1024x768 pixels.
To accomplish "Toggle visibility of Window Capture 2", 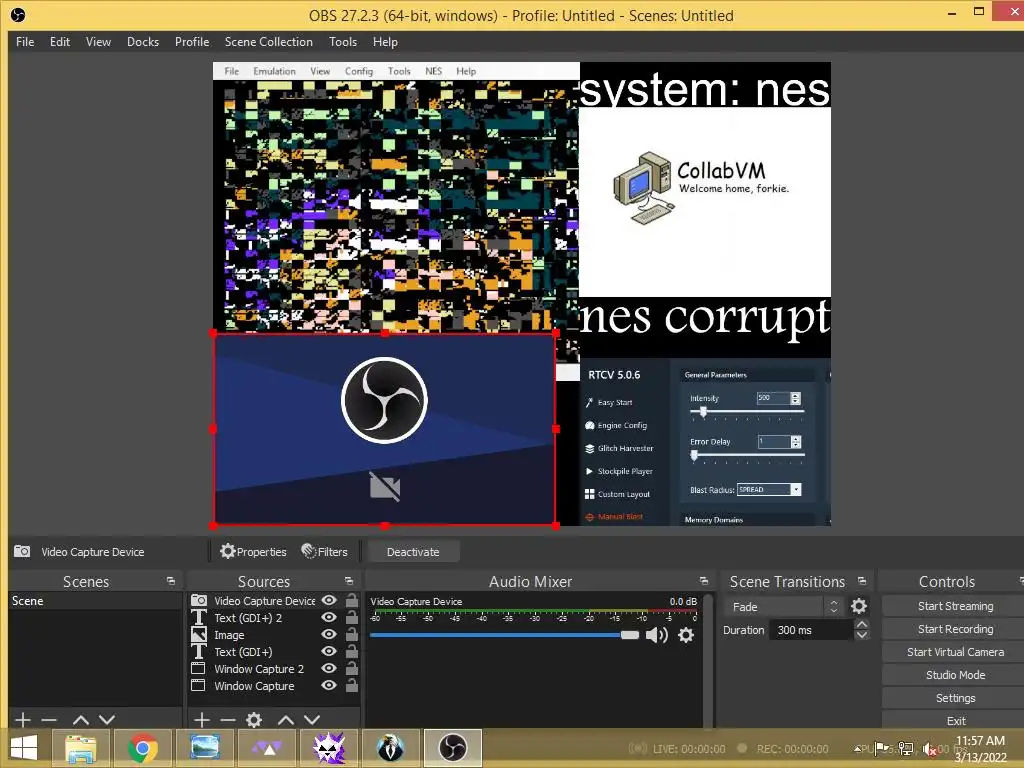I will pos(329,668).
